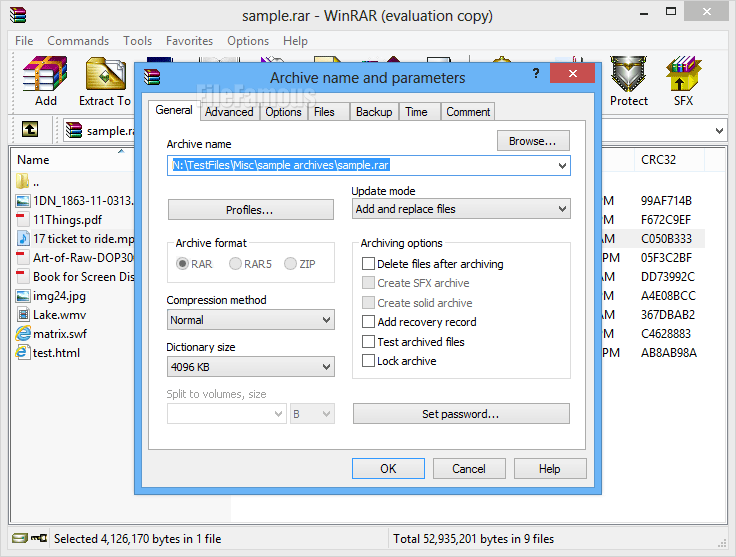The image size is (736, 557).
Task: Open the volume size unit B dropdown
Action: (312, 414)
